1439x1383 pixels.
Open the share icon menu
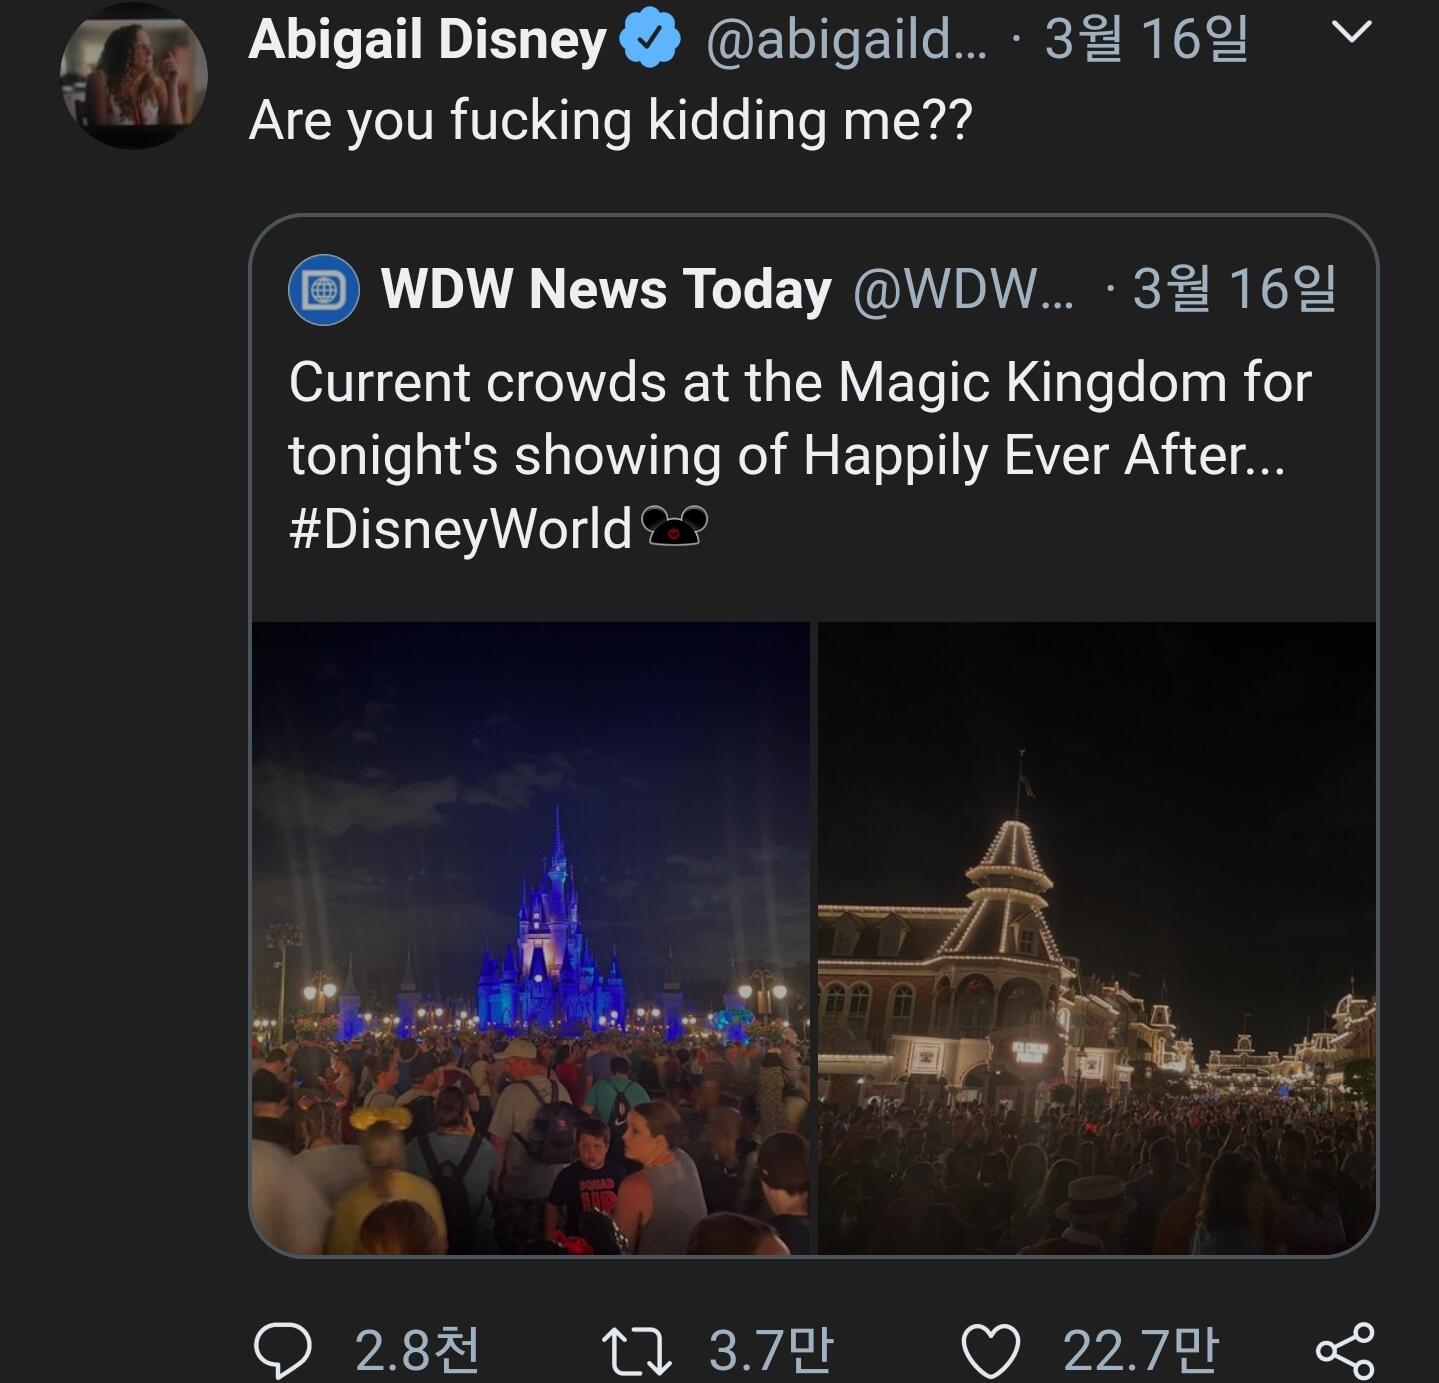click(x=1345, y=1350)
